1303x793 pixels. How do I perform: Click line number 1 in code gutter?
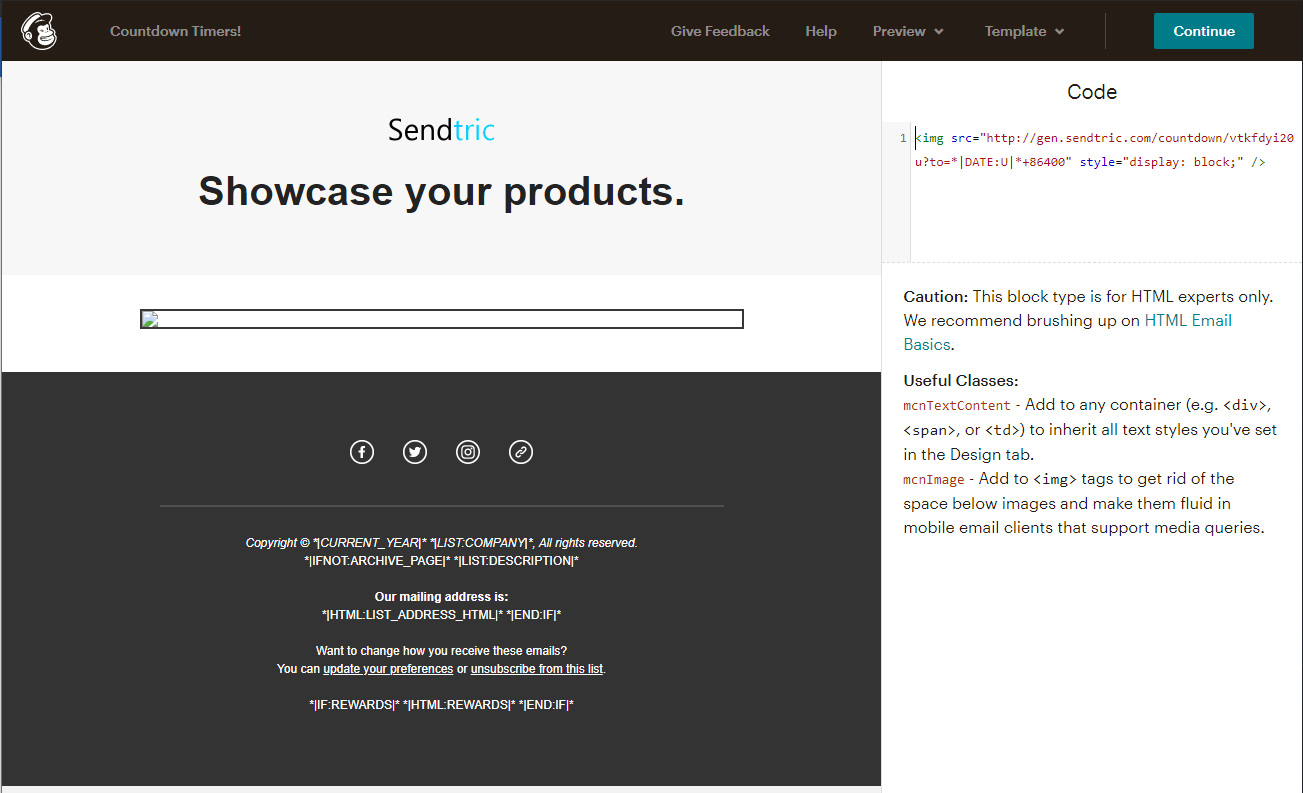point(902,138)
